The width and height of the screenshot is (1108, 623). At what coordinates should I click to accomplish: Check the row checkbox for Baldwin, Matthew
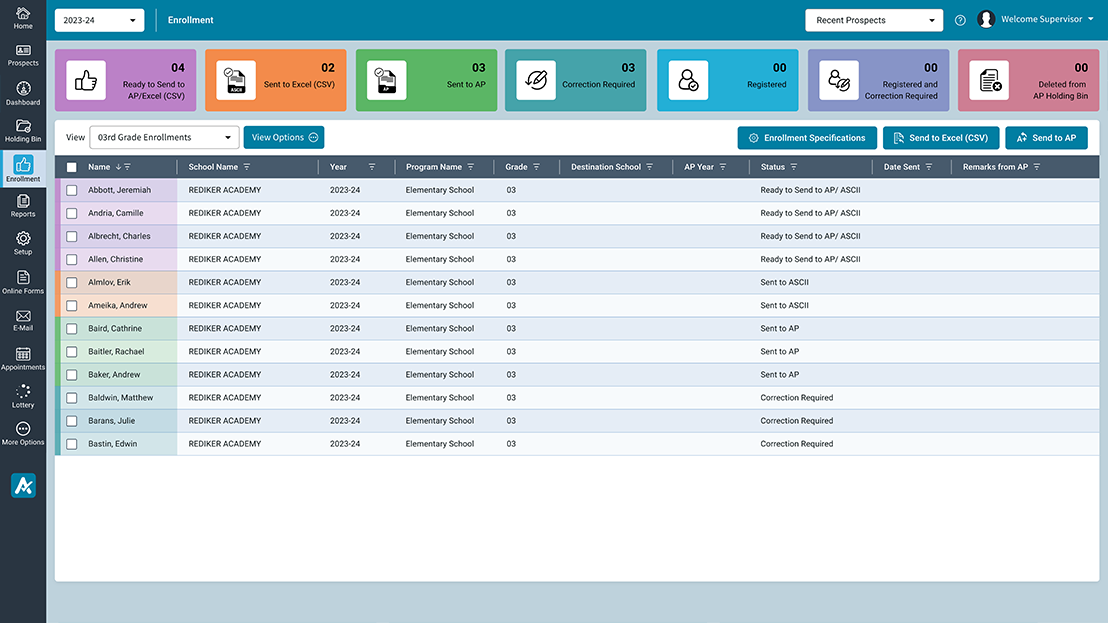[71, 397]
